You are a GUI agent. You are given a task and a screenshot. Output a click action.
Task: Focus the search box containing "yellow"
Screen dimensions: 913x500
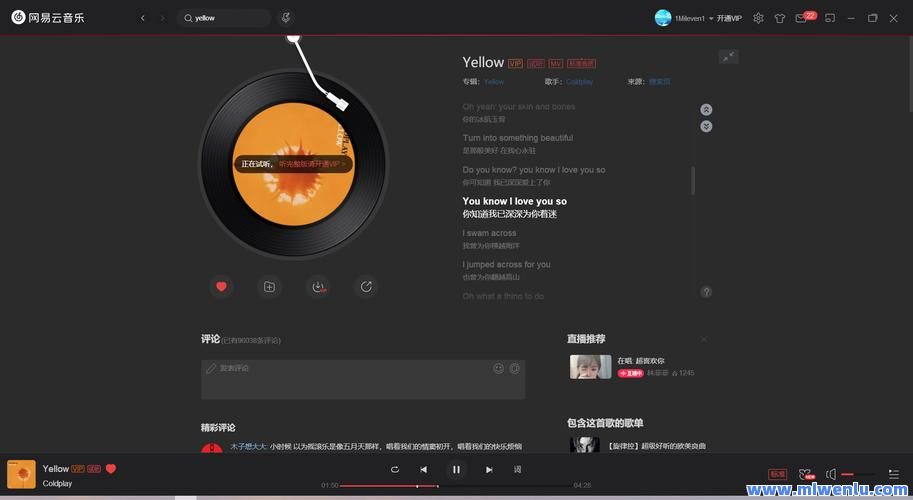[x=224, y=18]
